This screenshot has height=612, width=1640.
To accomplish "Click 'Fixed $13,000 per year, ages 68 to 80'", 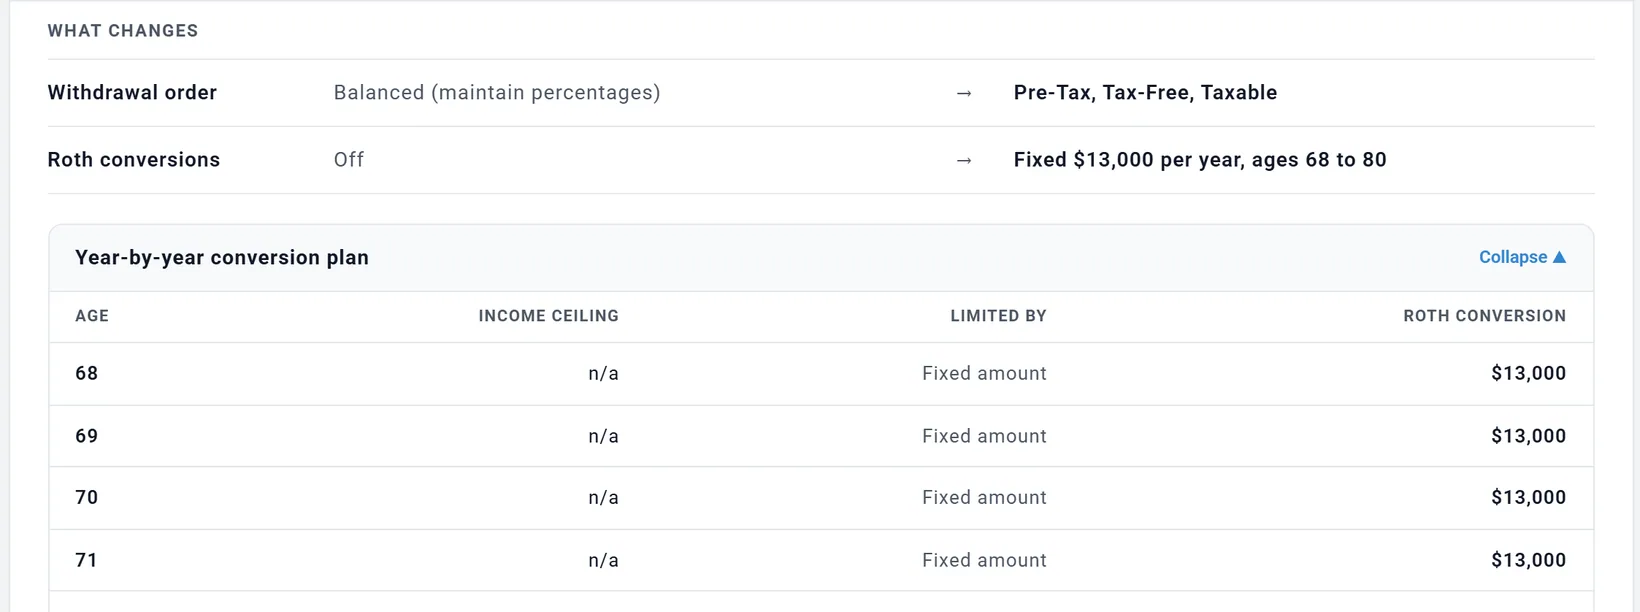I will click(x=1200, y=159).
